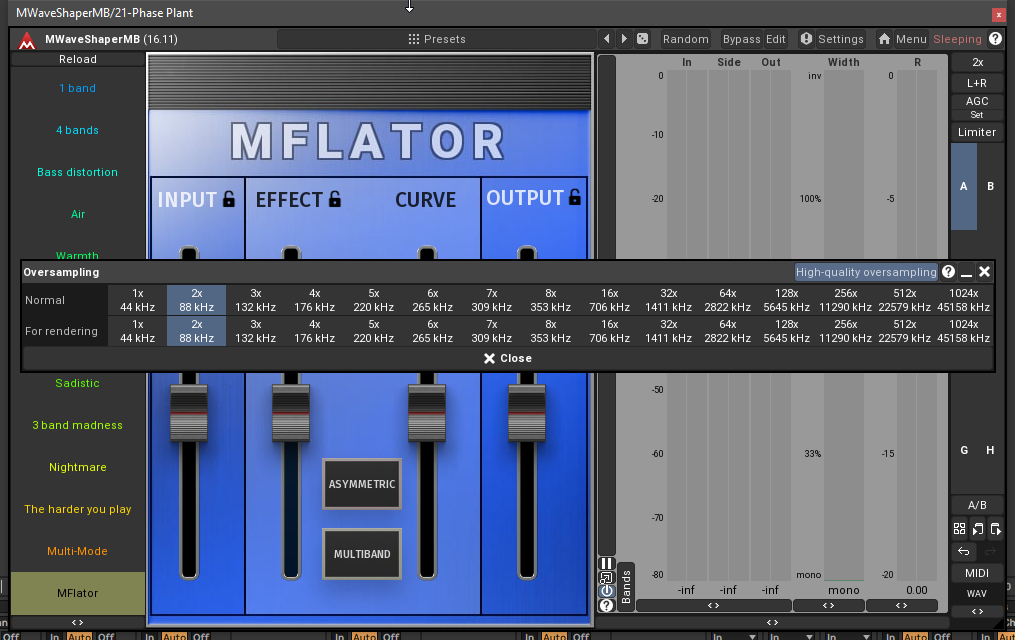Click the Random button
The width and height of the screenshot is (1015, 640).
(686, 39)
